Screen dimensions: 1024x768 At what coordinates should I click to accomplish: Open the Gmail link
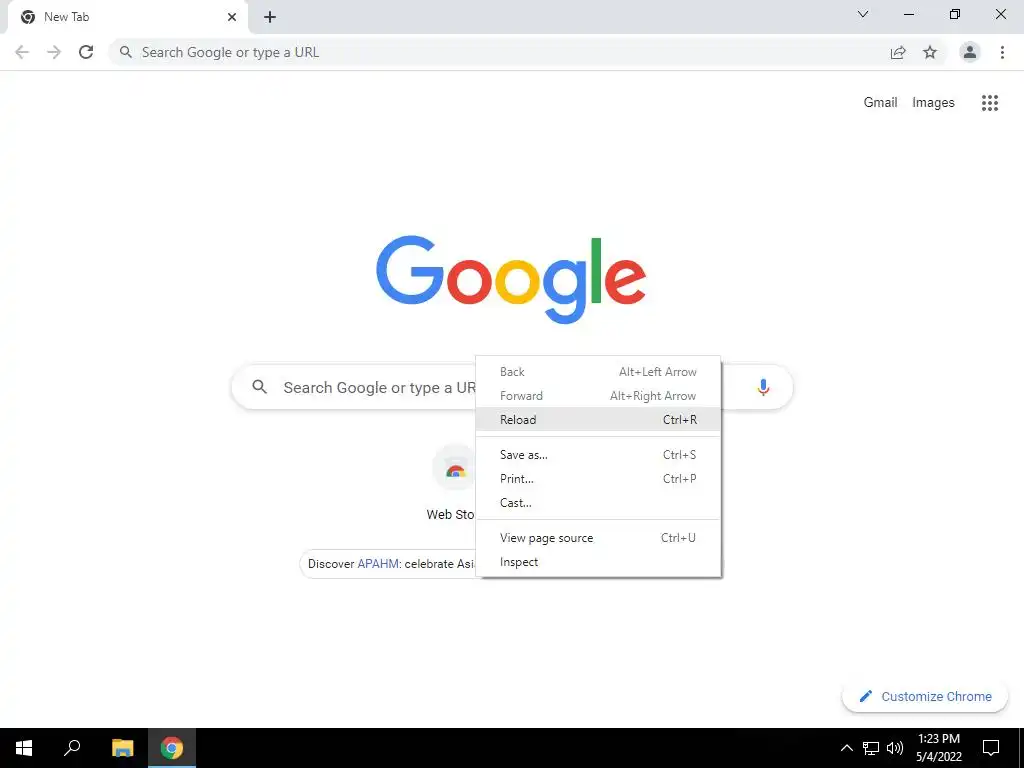(x=880, y=103)
